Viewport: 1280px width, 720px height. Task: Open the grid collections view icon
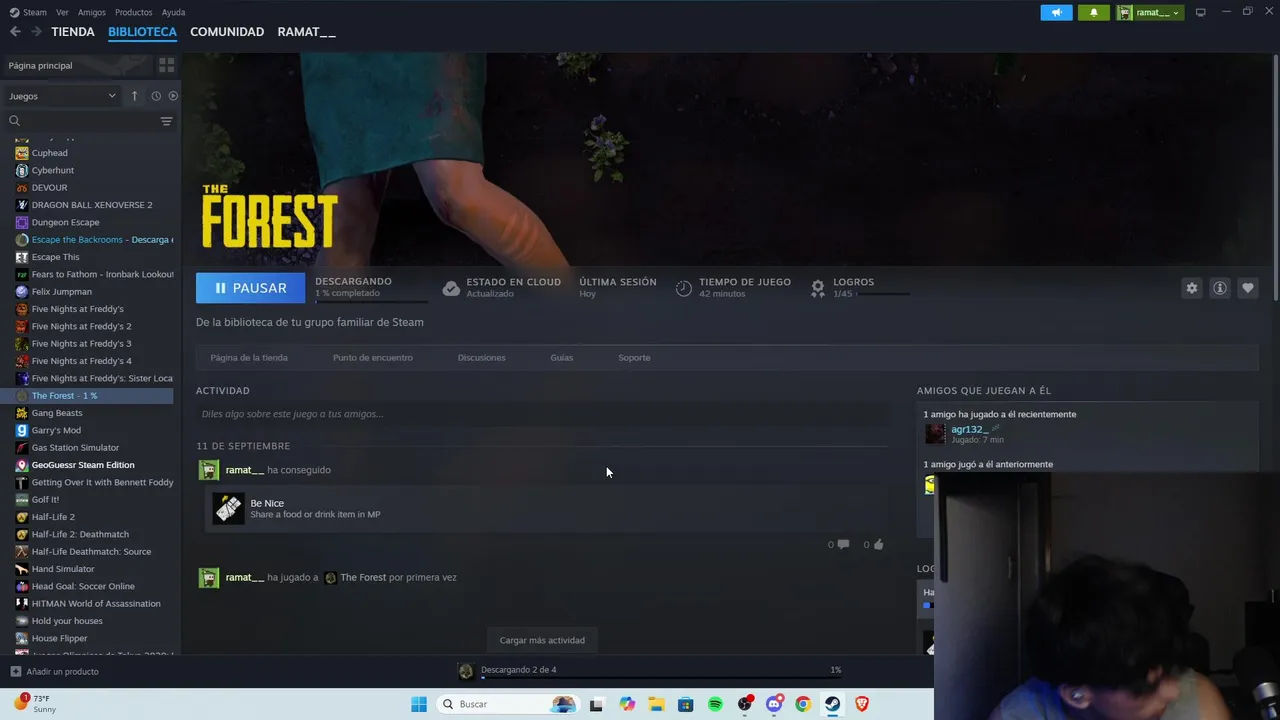tap(166, 65)
